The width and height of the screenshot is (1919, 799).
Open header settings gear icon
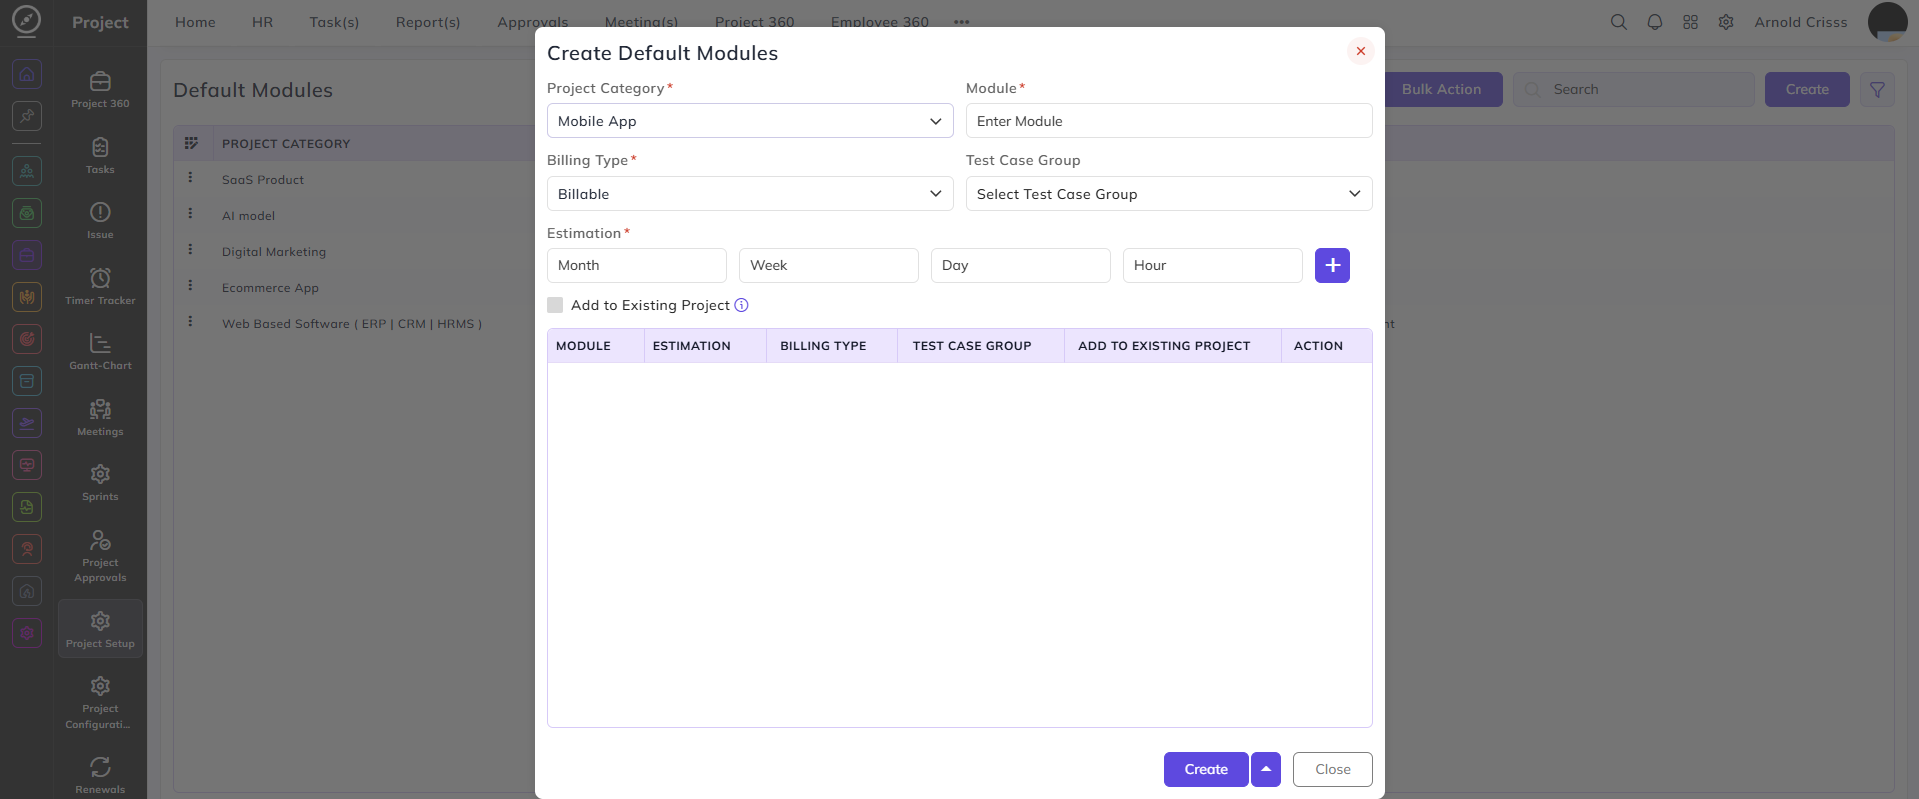1726,22
